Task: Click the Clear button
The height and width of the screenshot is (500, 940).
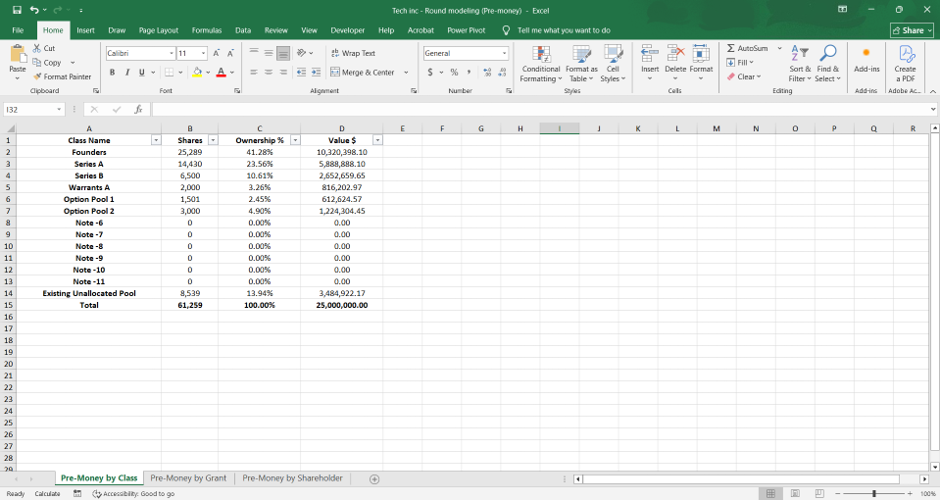Action: pos(744,77)
